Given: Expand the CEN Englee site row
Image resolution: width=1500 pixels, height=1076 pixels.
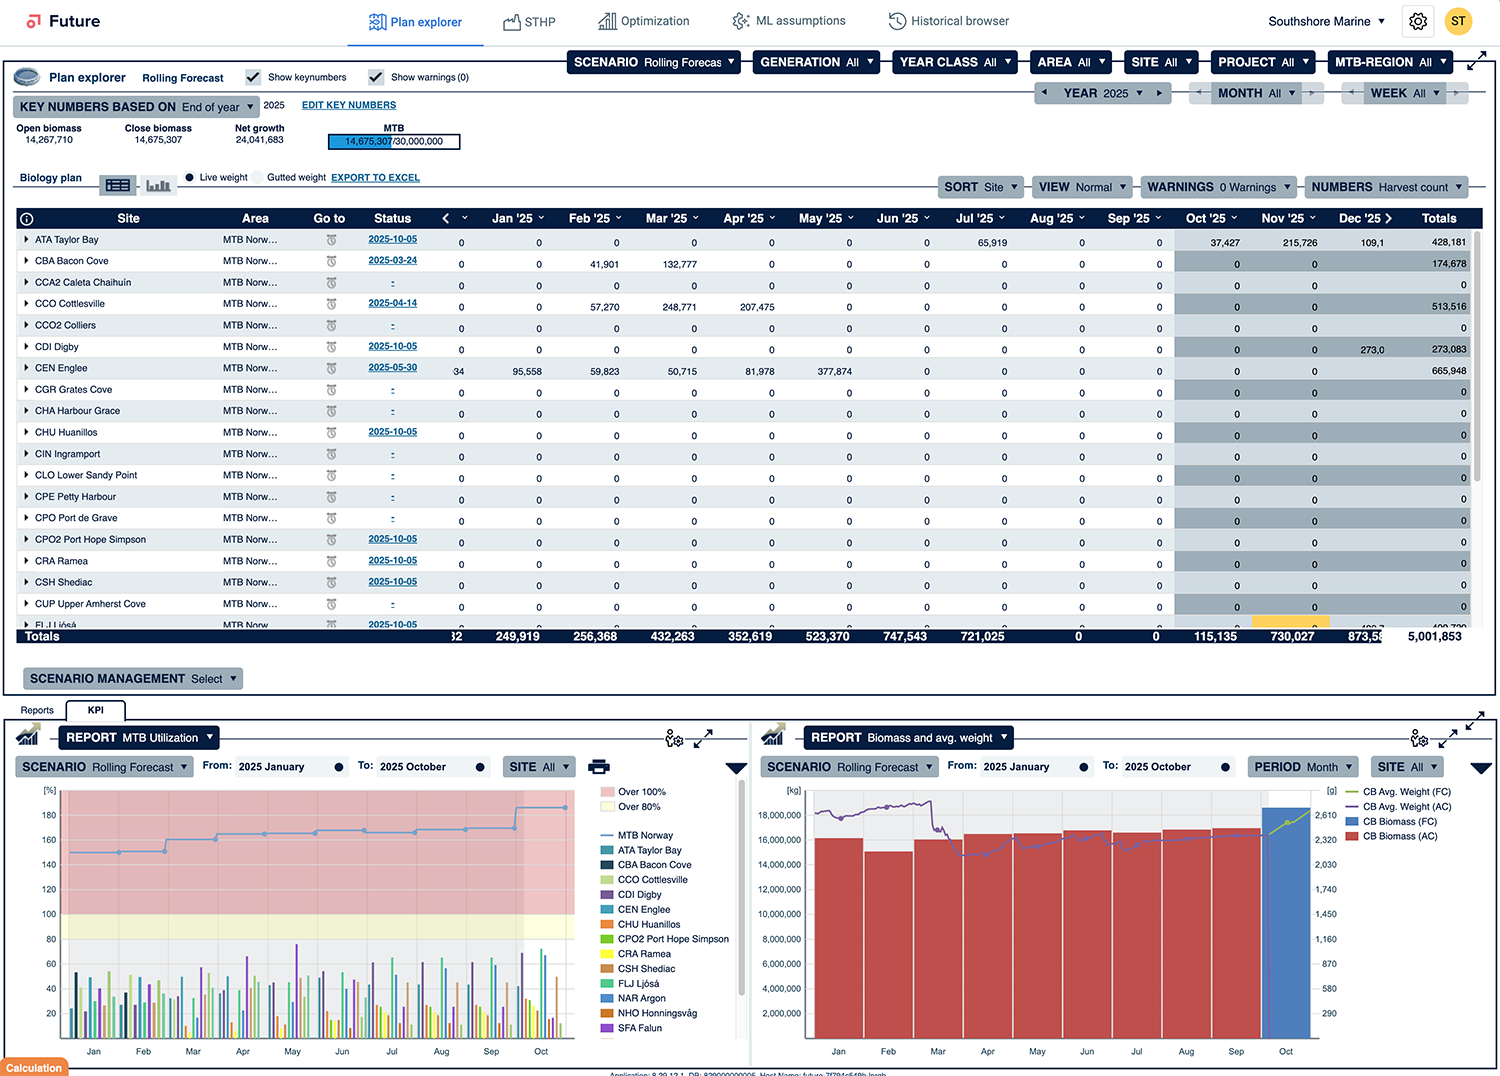Looking at the screenshot, I should [x=27, y=368].
